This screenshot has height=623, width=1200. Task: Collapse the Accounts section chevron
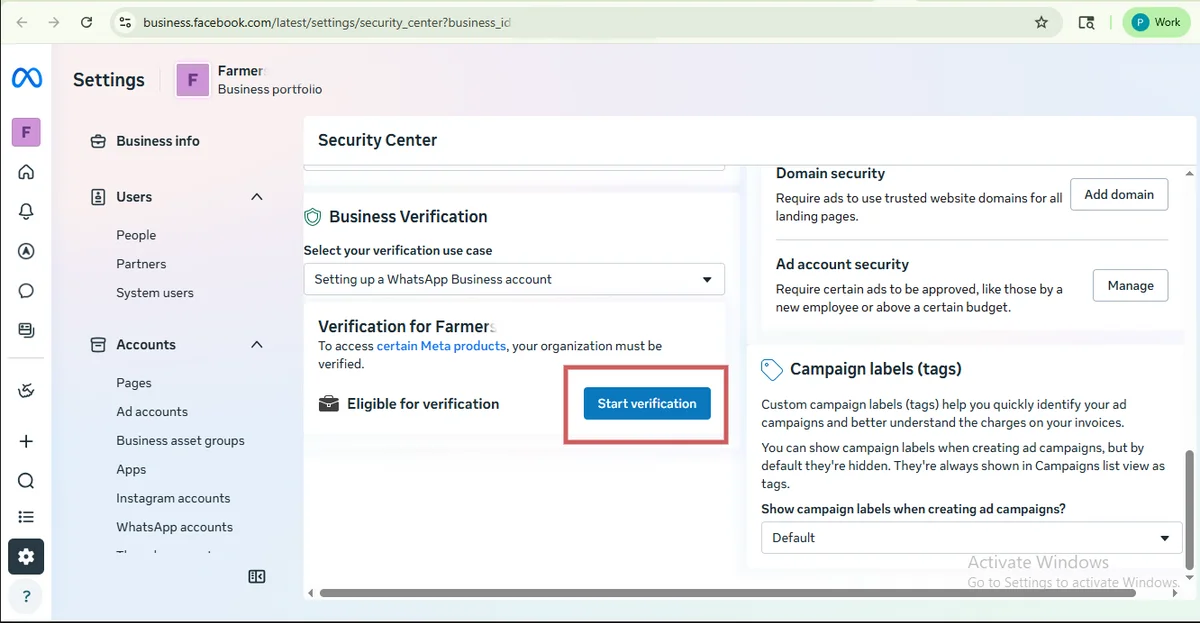(x=257, y=345)
